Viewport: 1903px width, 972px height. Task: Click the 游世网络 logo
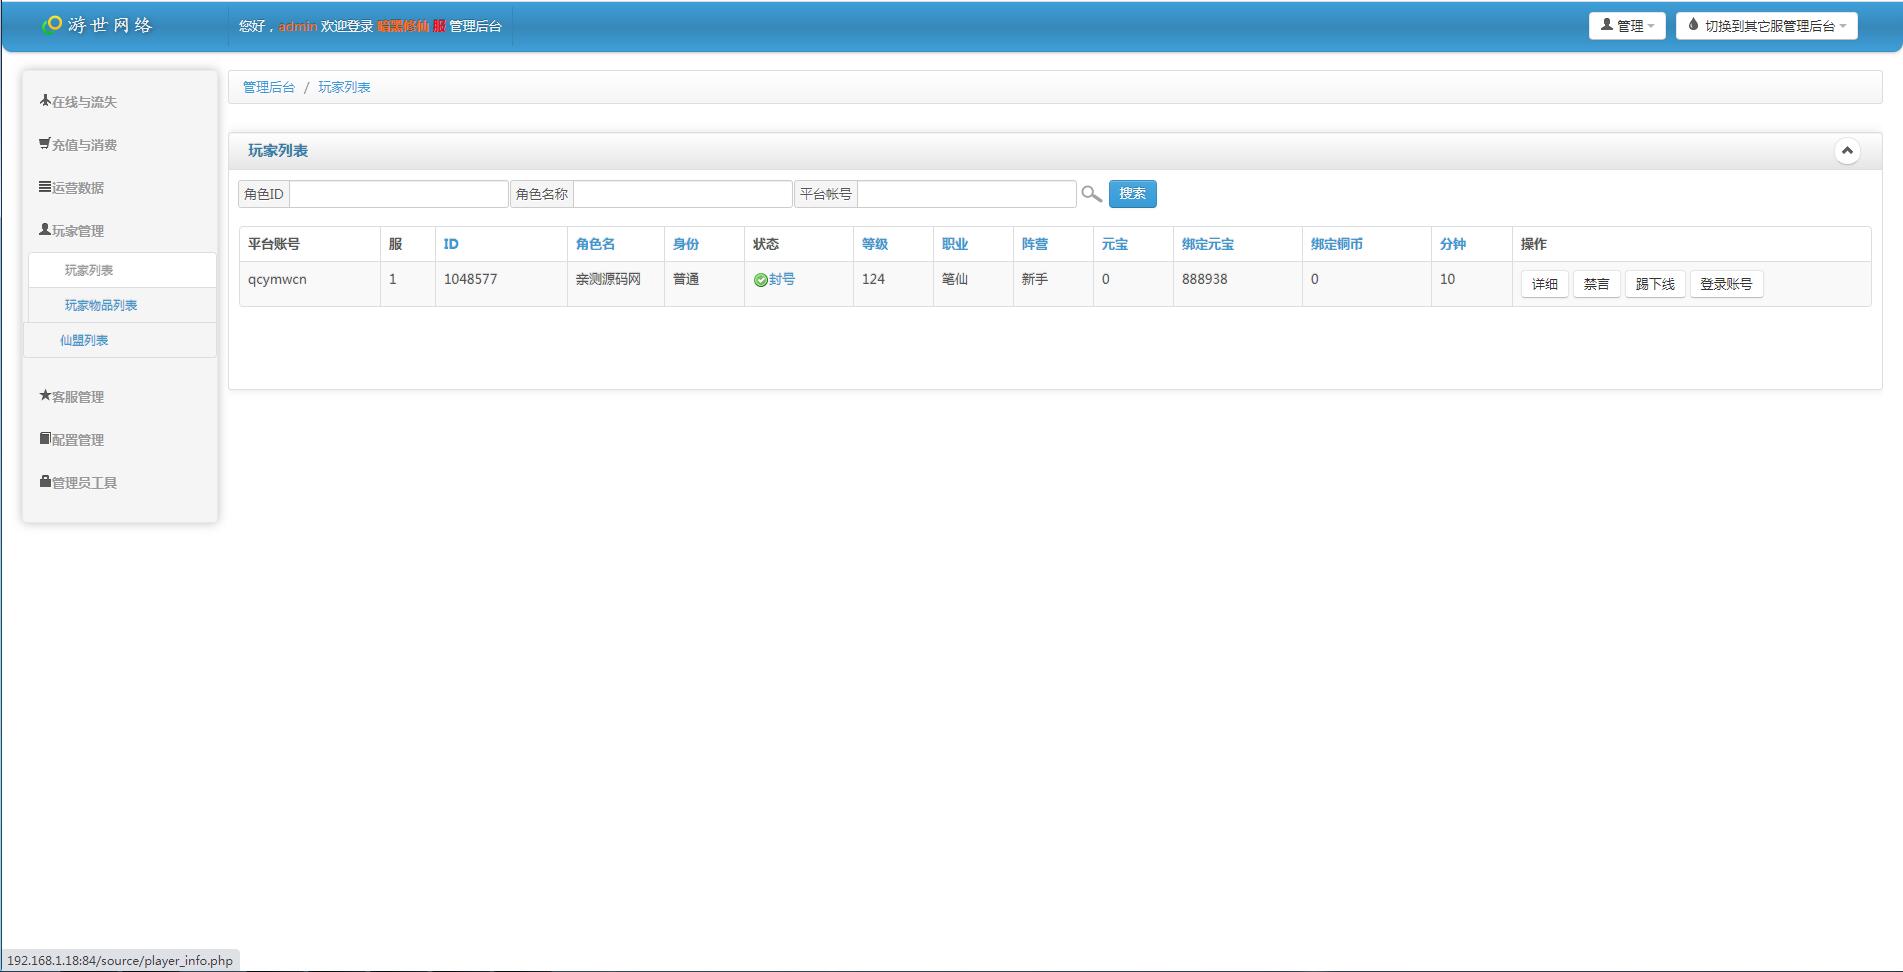coord(97,25)
